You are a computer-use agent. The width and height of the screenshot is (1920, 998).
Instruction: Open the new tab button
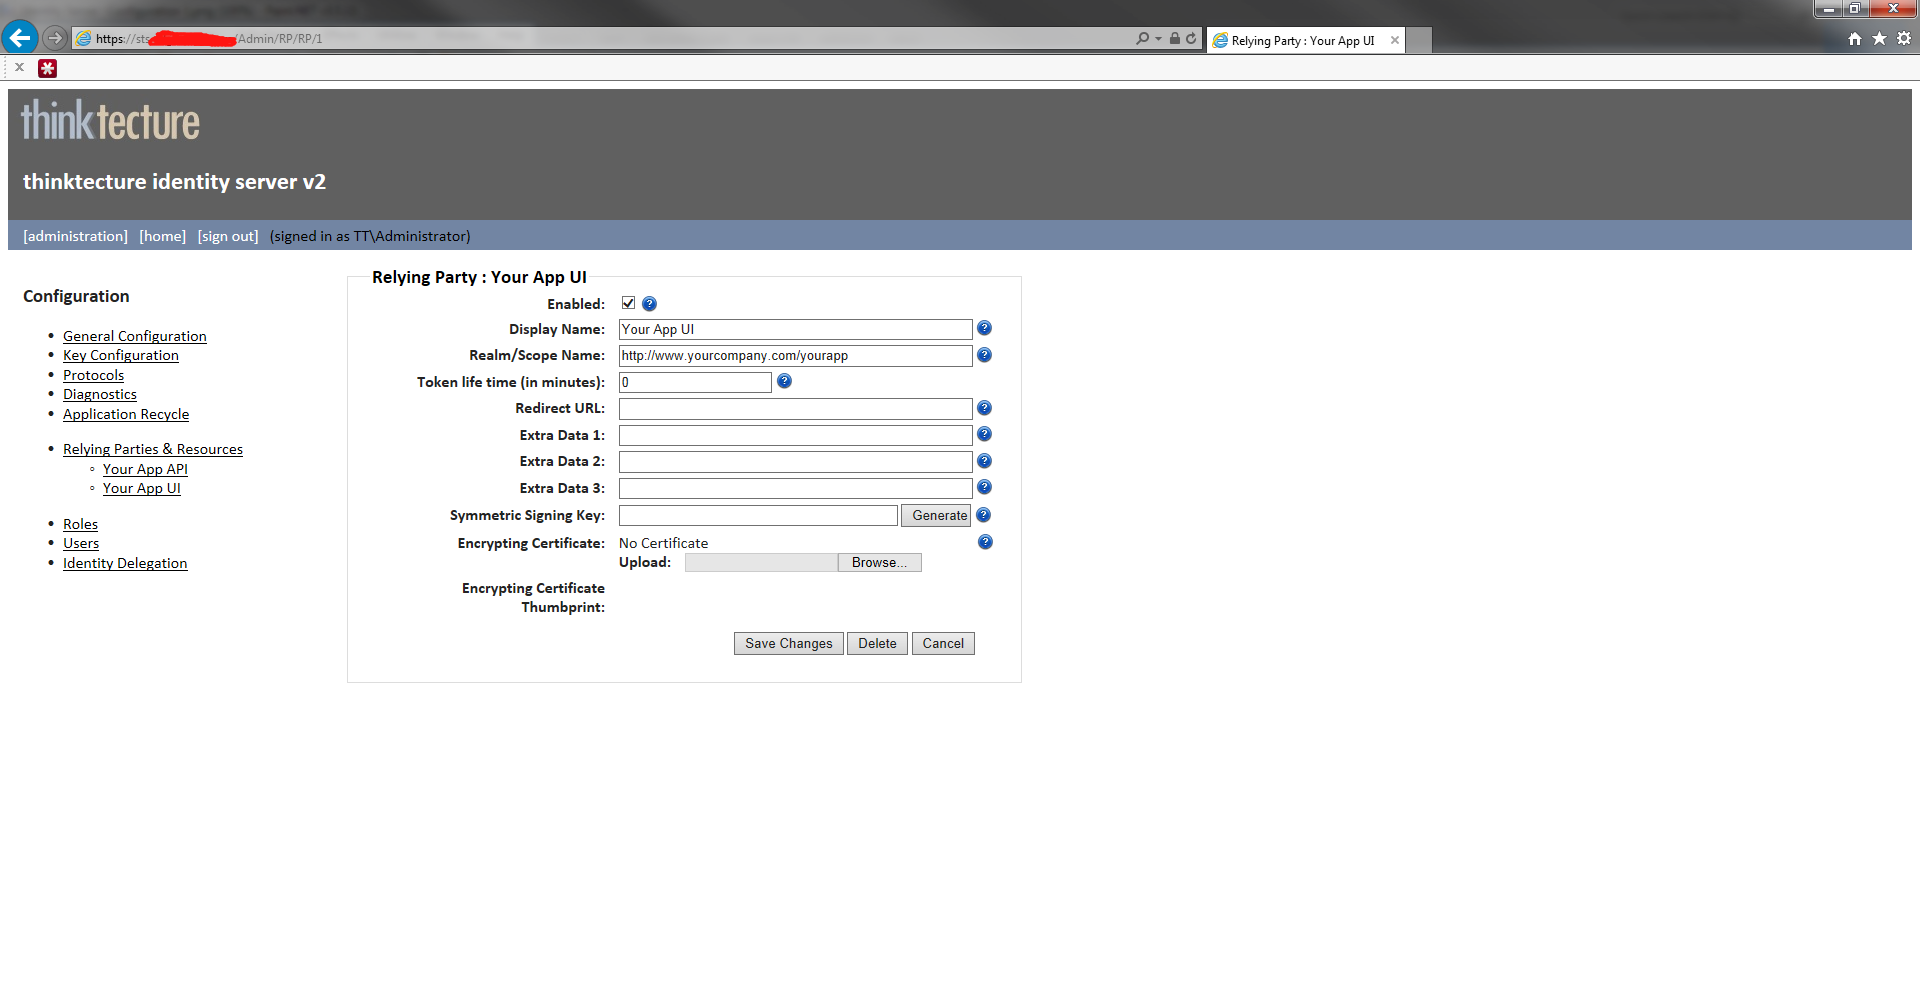point(1419,40)
